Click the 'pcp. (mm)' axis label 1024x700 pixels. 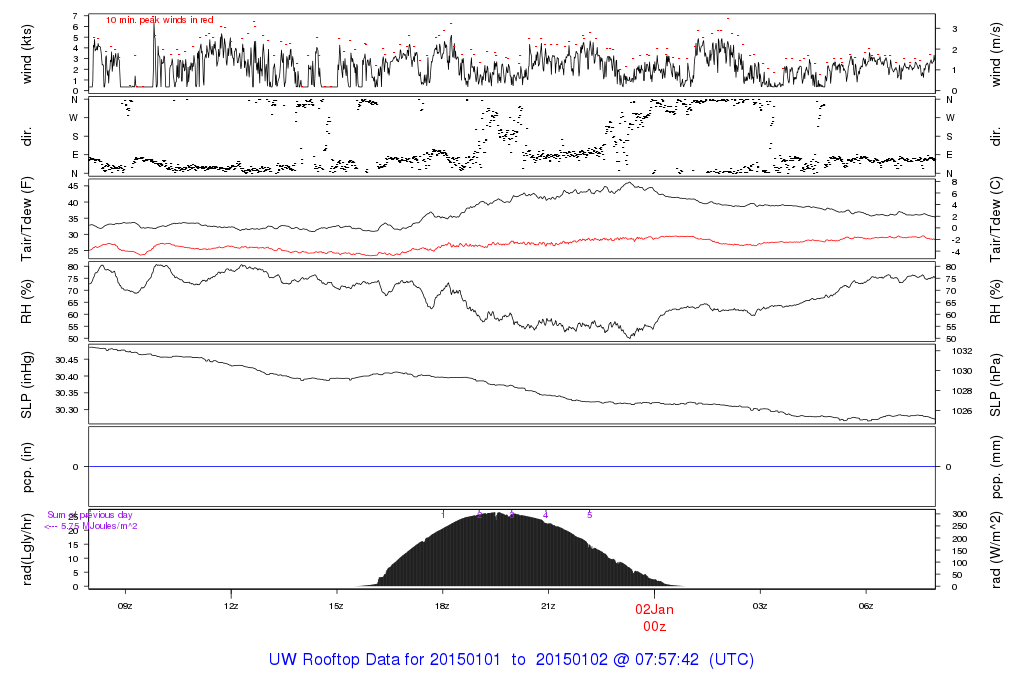[x=995, y=467]
